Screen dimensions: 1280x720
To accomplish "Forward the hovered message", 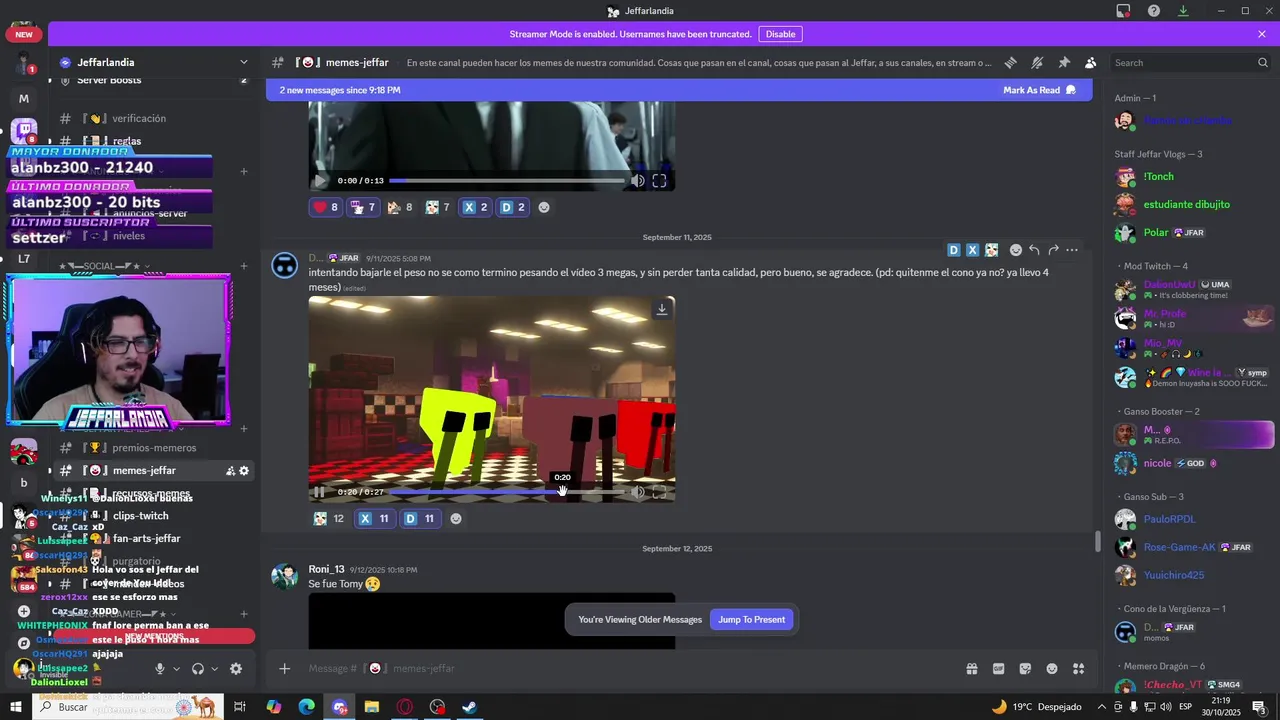I will (1053, 250).
